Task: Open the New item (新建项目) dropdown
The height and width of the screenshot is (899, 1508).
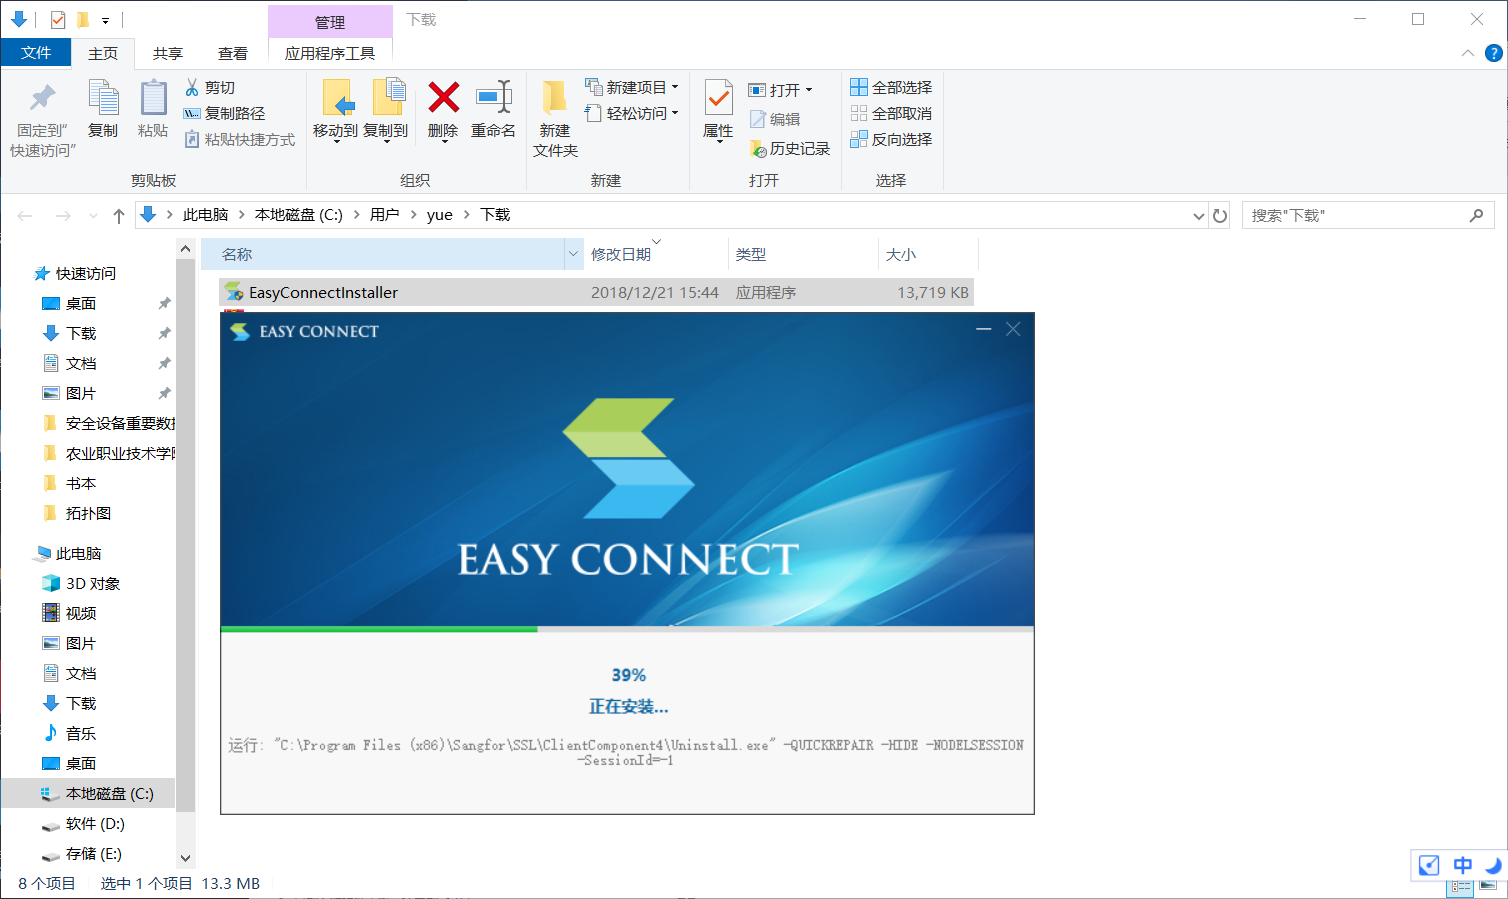Action: [x=632, y=87]
